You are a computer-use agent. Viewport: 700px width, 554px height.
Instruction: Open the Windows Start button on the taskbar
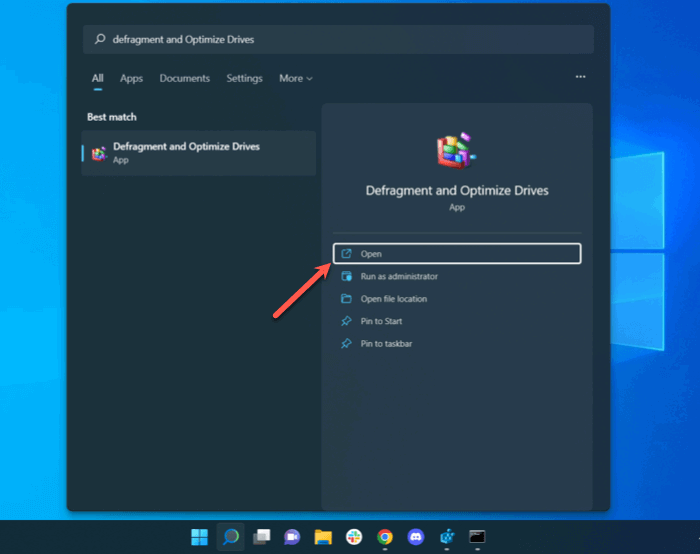(199, 537)
